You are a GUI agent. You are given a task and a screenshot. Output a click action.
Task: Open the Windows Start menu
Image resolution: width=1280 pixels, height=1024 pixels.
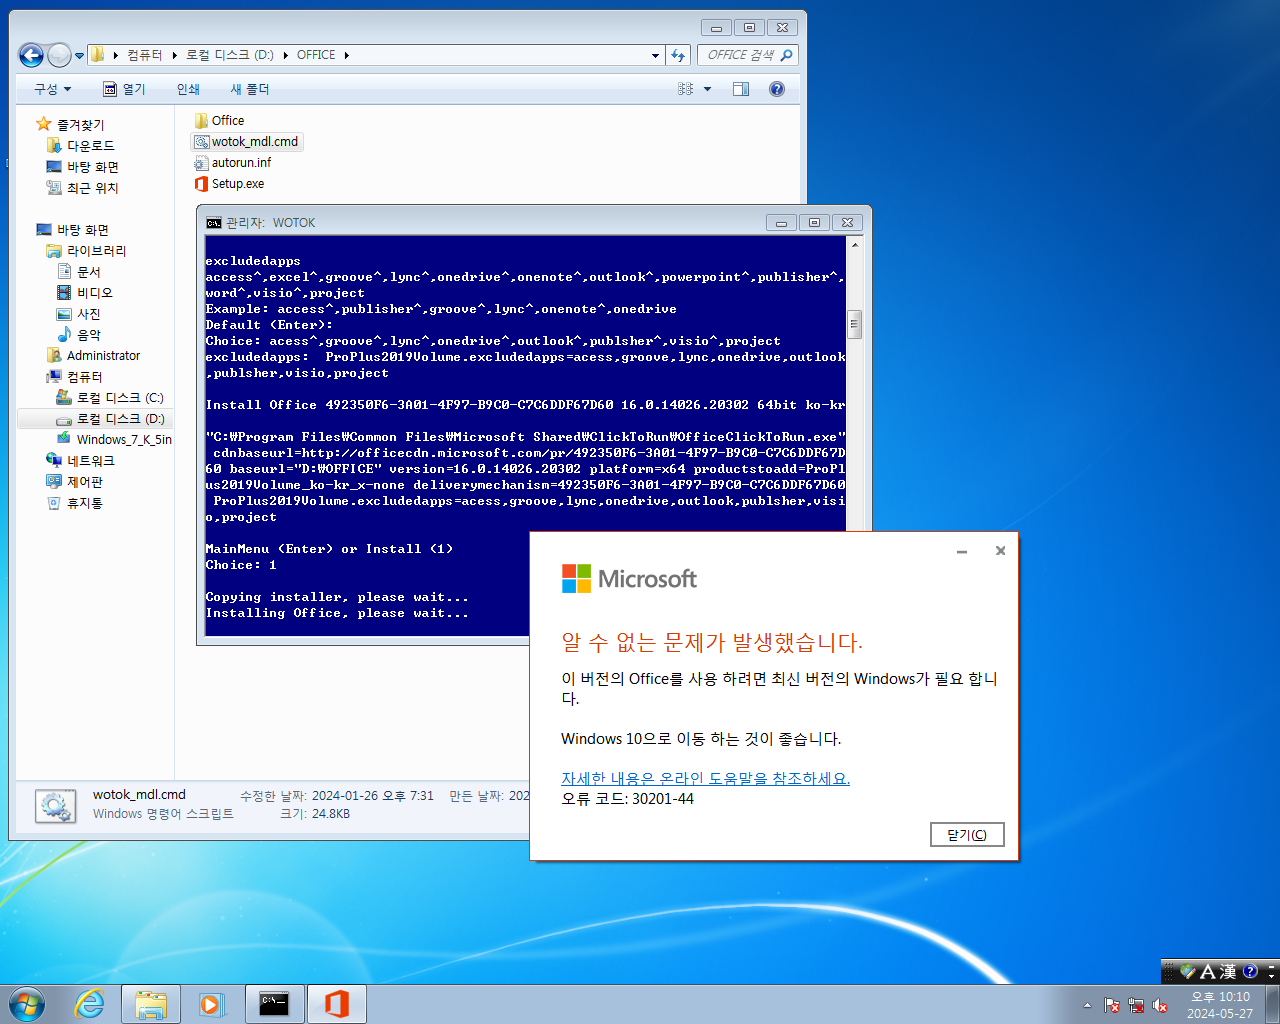point(27,1004)
